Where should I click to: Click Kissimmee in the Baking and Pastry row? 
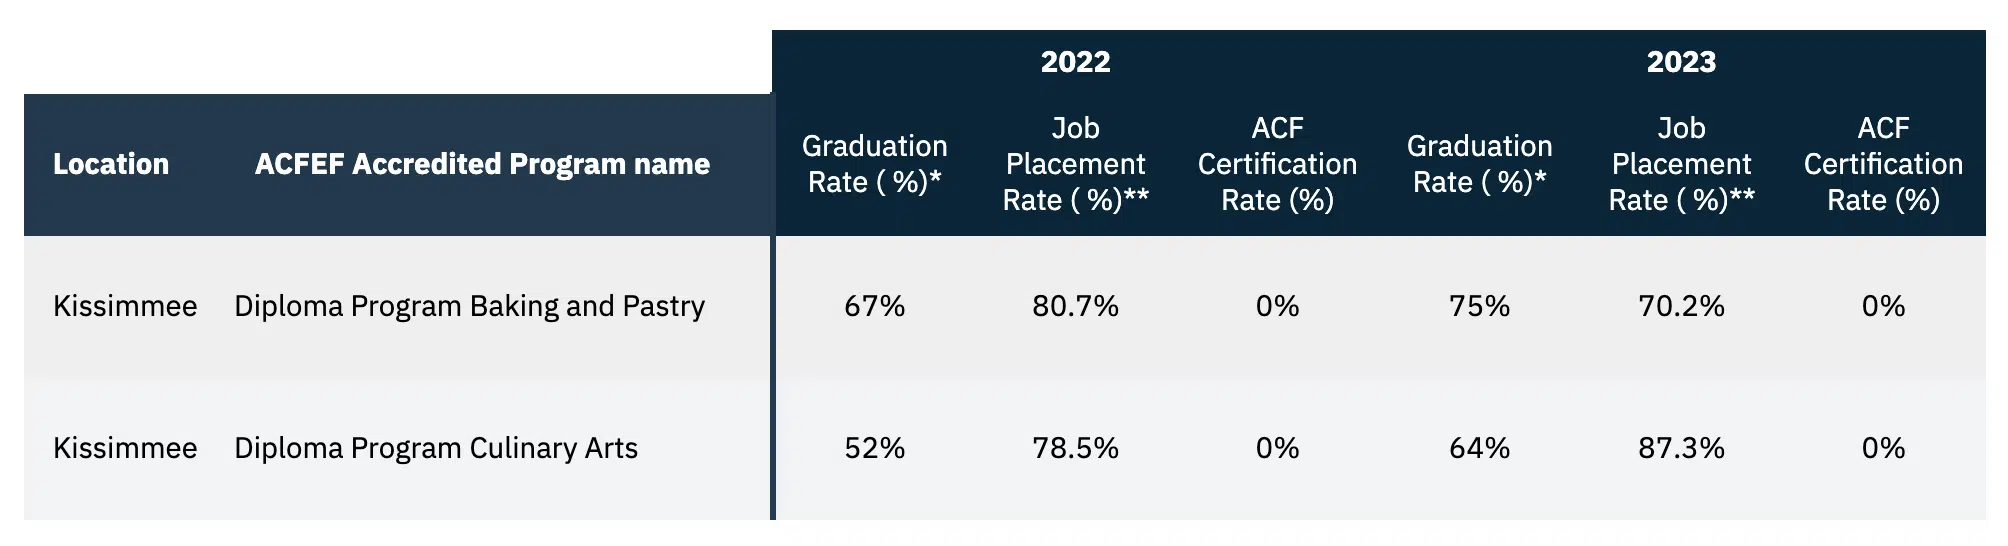coord(125,306)
